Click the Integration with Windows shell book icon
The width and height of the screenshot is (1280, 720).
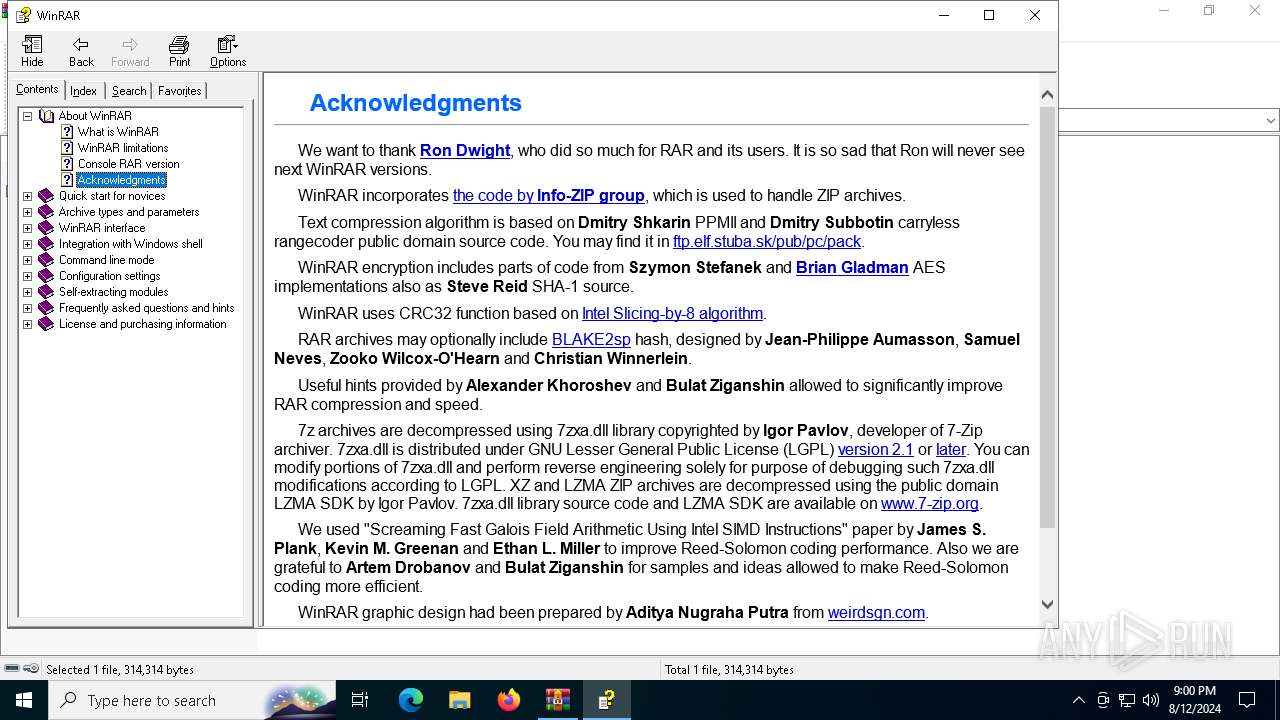46,244
